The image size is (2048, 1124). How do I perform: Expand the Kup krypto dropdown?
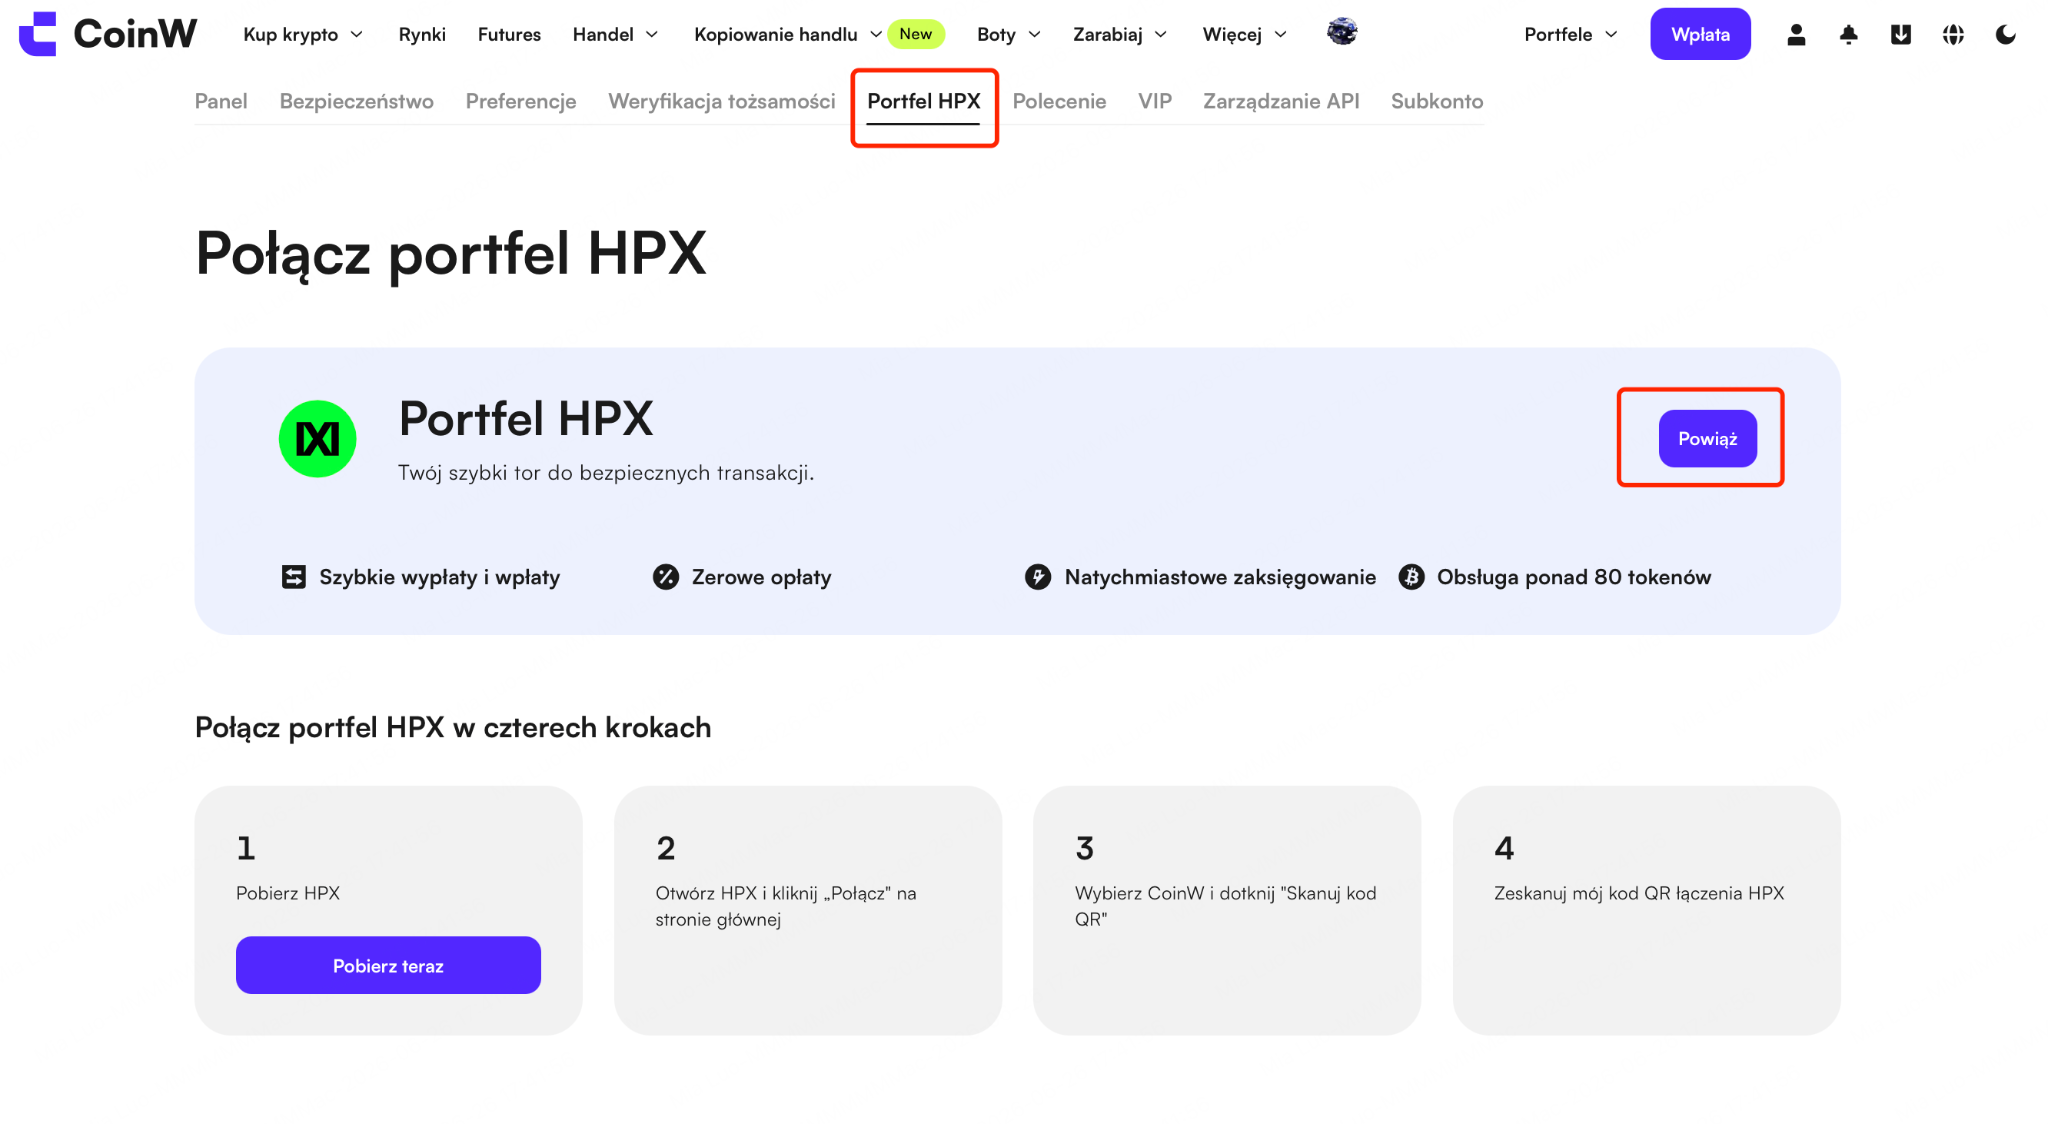[x=303, y=34]
